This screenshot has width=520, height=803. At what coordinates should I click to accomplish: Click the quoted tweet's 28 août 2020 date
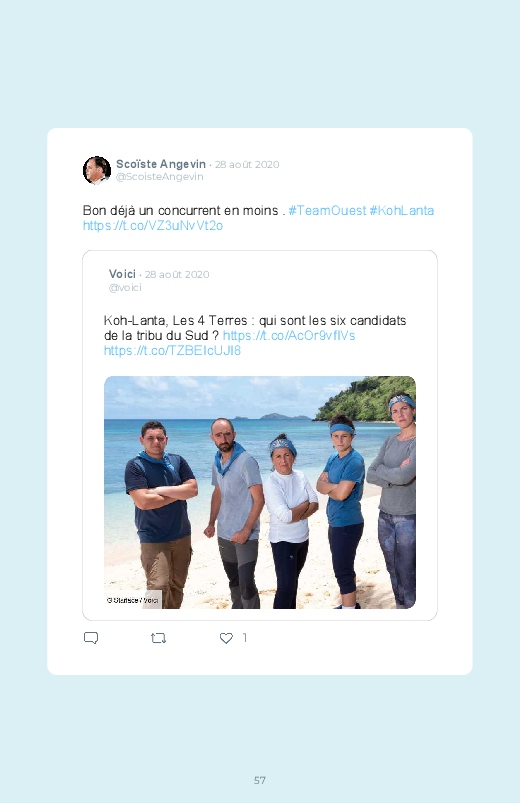click(x=177, y=274)
